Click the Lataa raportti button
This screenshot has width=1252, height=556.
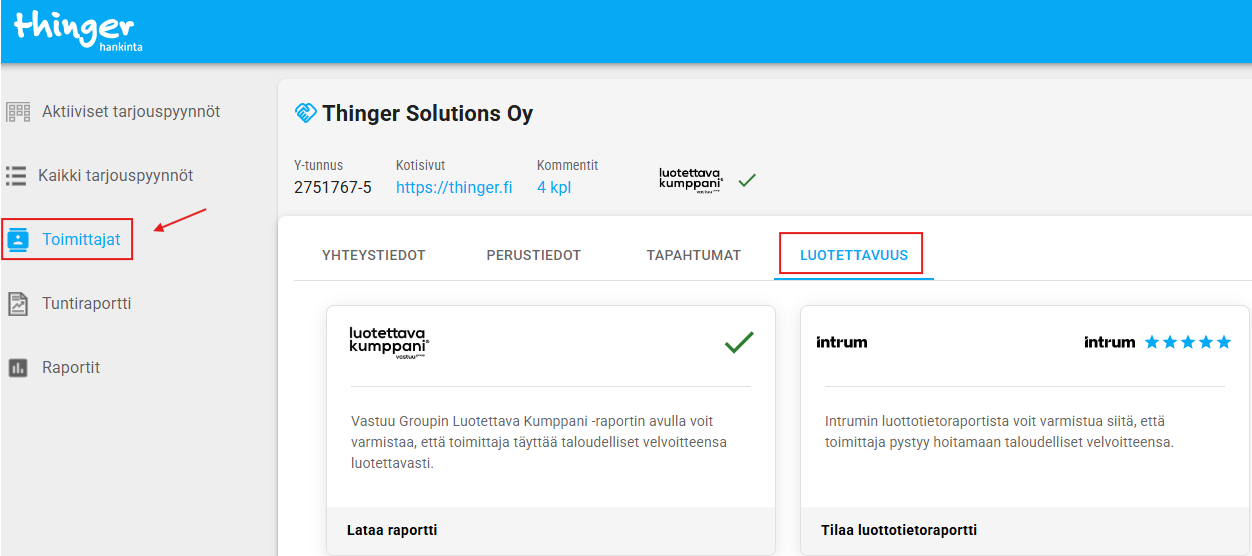[392, 530]
